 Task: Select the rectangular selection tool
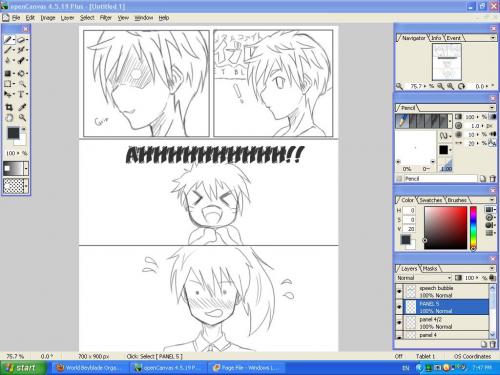pyautogui.click(x=8, y=84)
